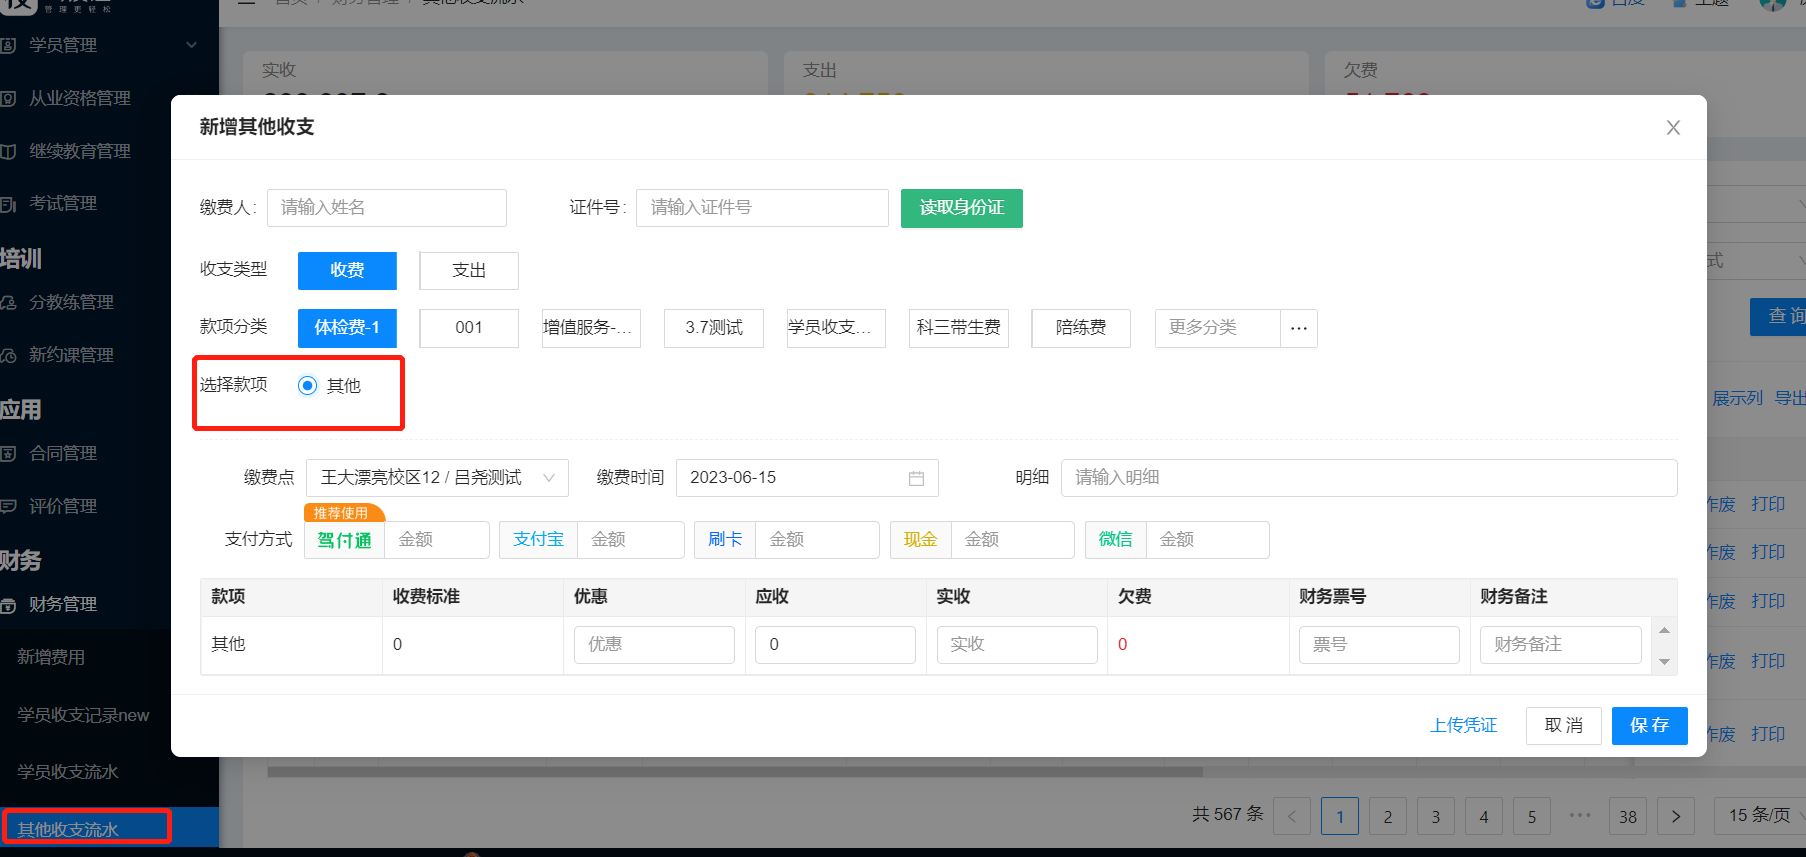Click the 现金 amount field
Screen dimensions: 1806x857
(x=1012, y=540)
